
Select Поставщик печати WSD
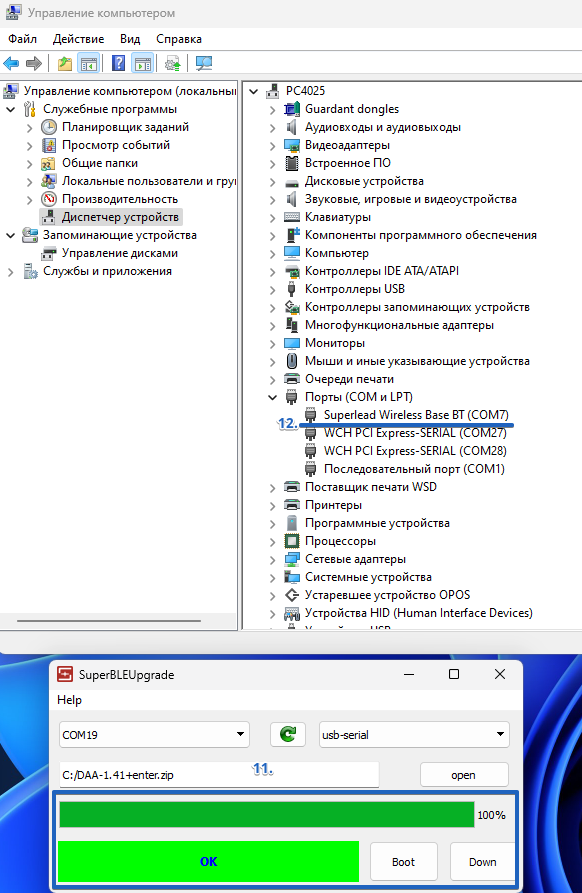click(371, 487)
